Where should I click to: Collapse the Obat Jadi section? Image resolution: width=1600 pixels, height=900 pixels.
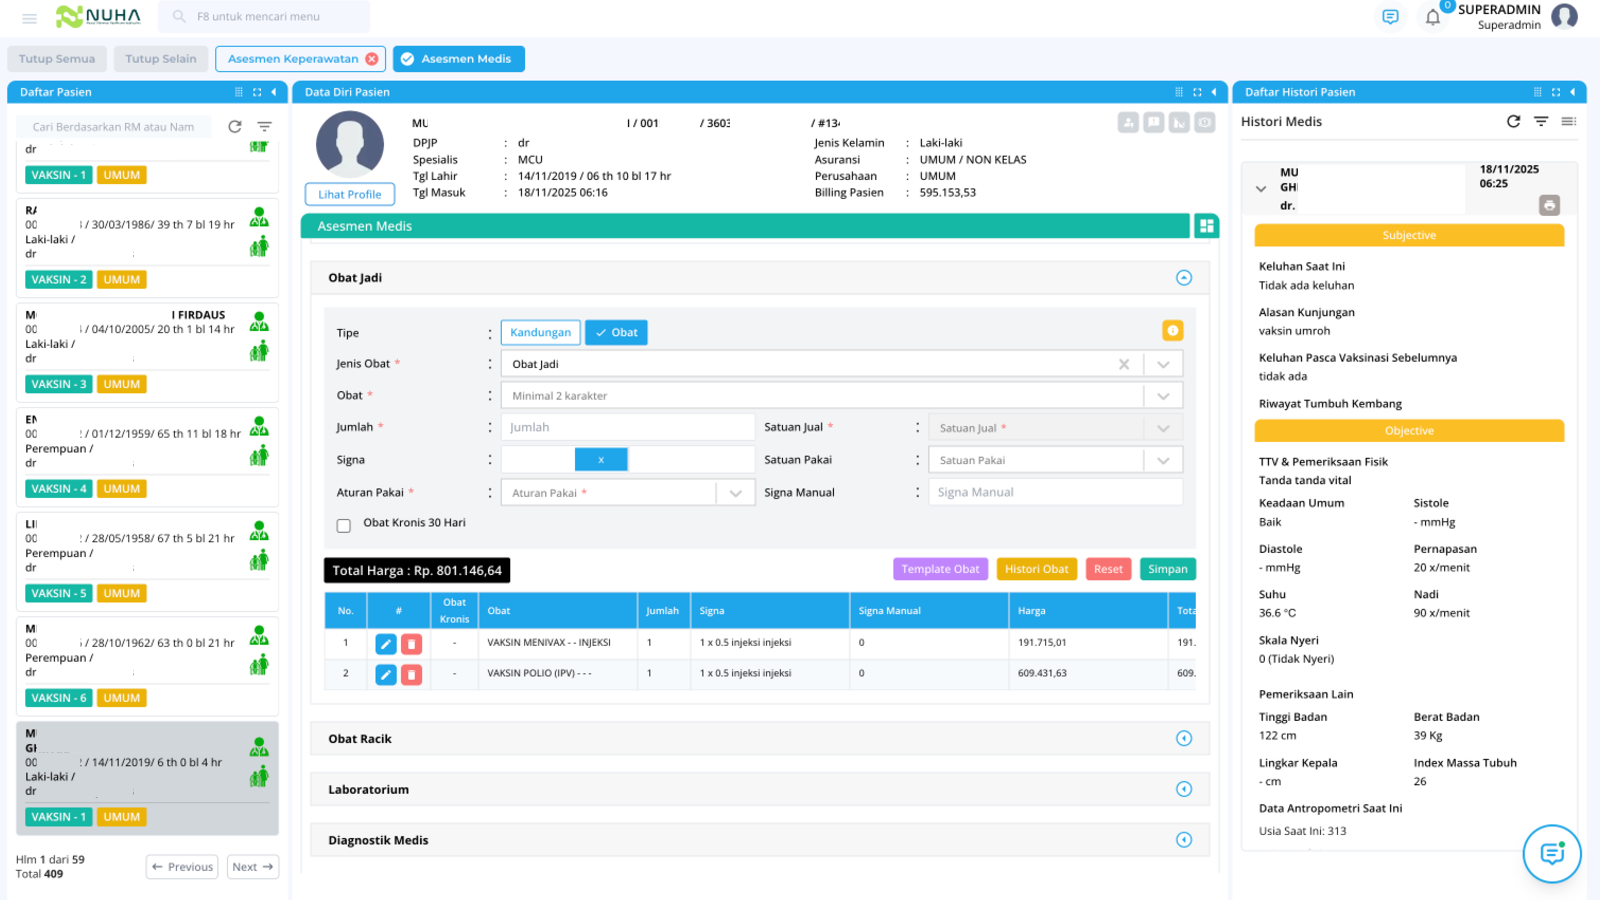pyautogui.click(x=1184, y=278)
